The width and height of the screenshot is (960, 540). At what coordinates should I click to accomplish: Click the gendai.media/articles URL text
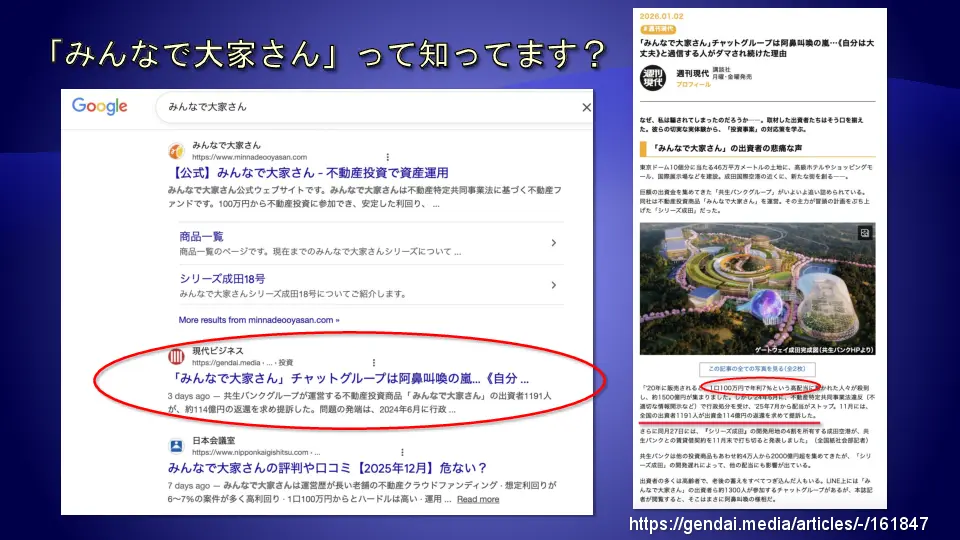[x=779, y=524]
